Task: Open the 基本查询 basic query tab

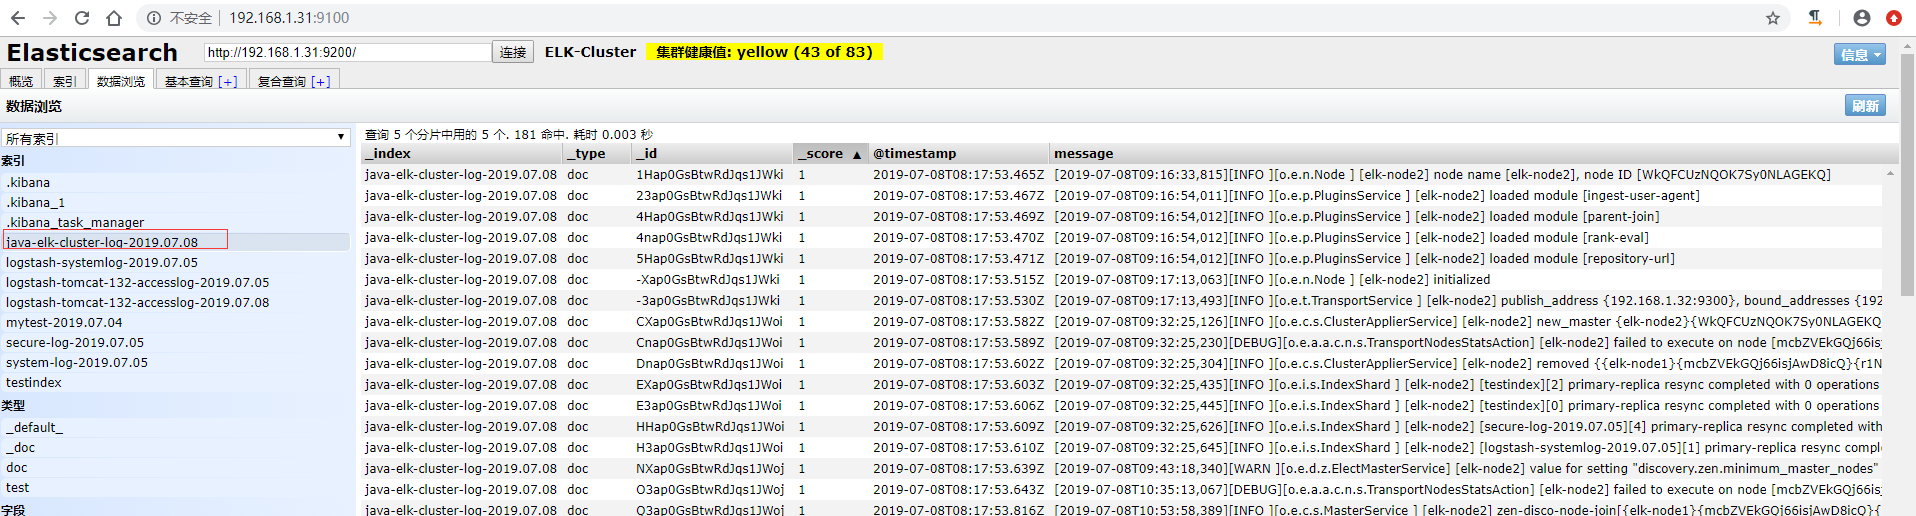Action: coord(189,81)
